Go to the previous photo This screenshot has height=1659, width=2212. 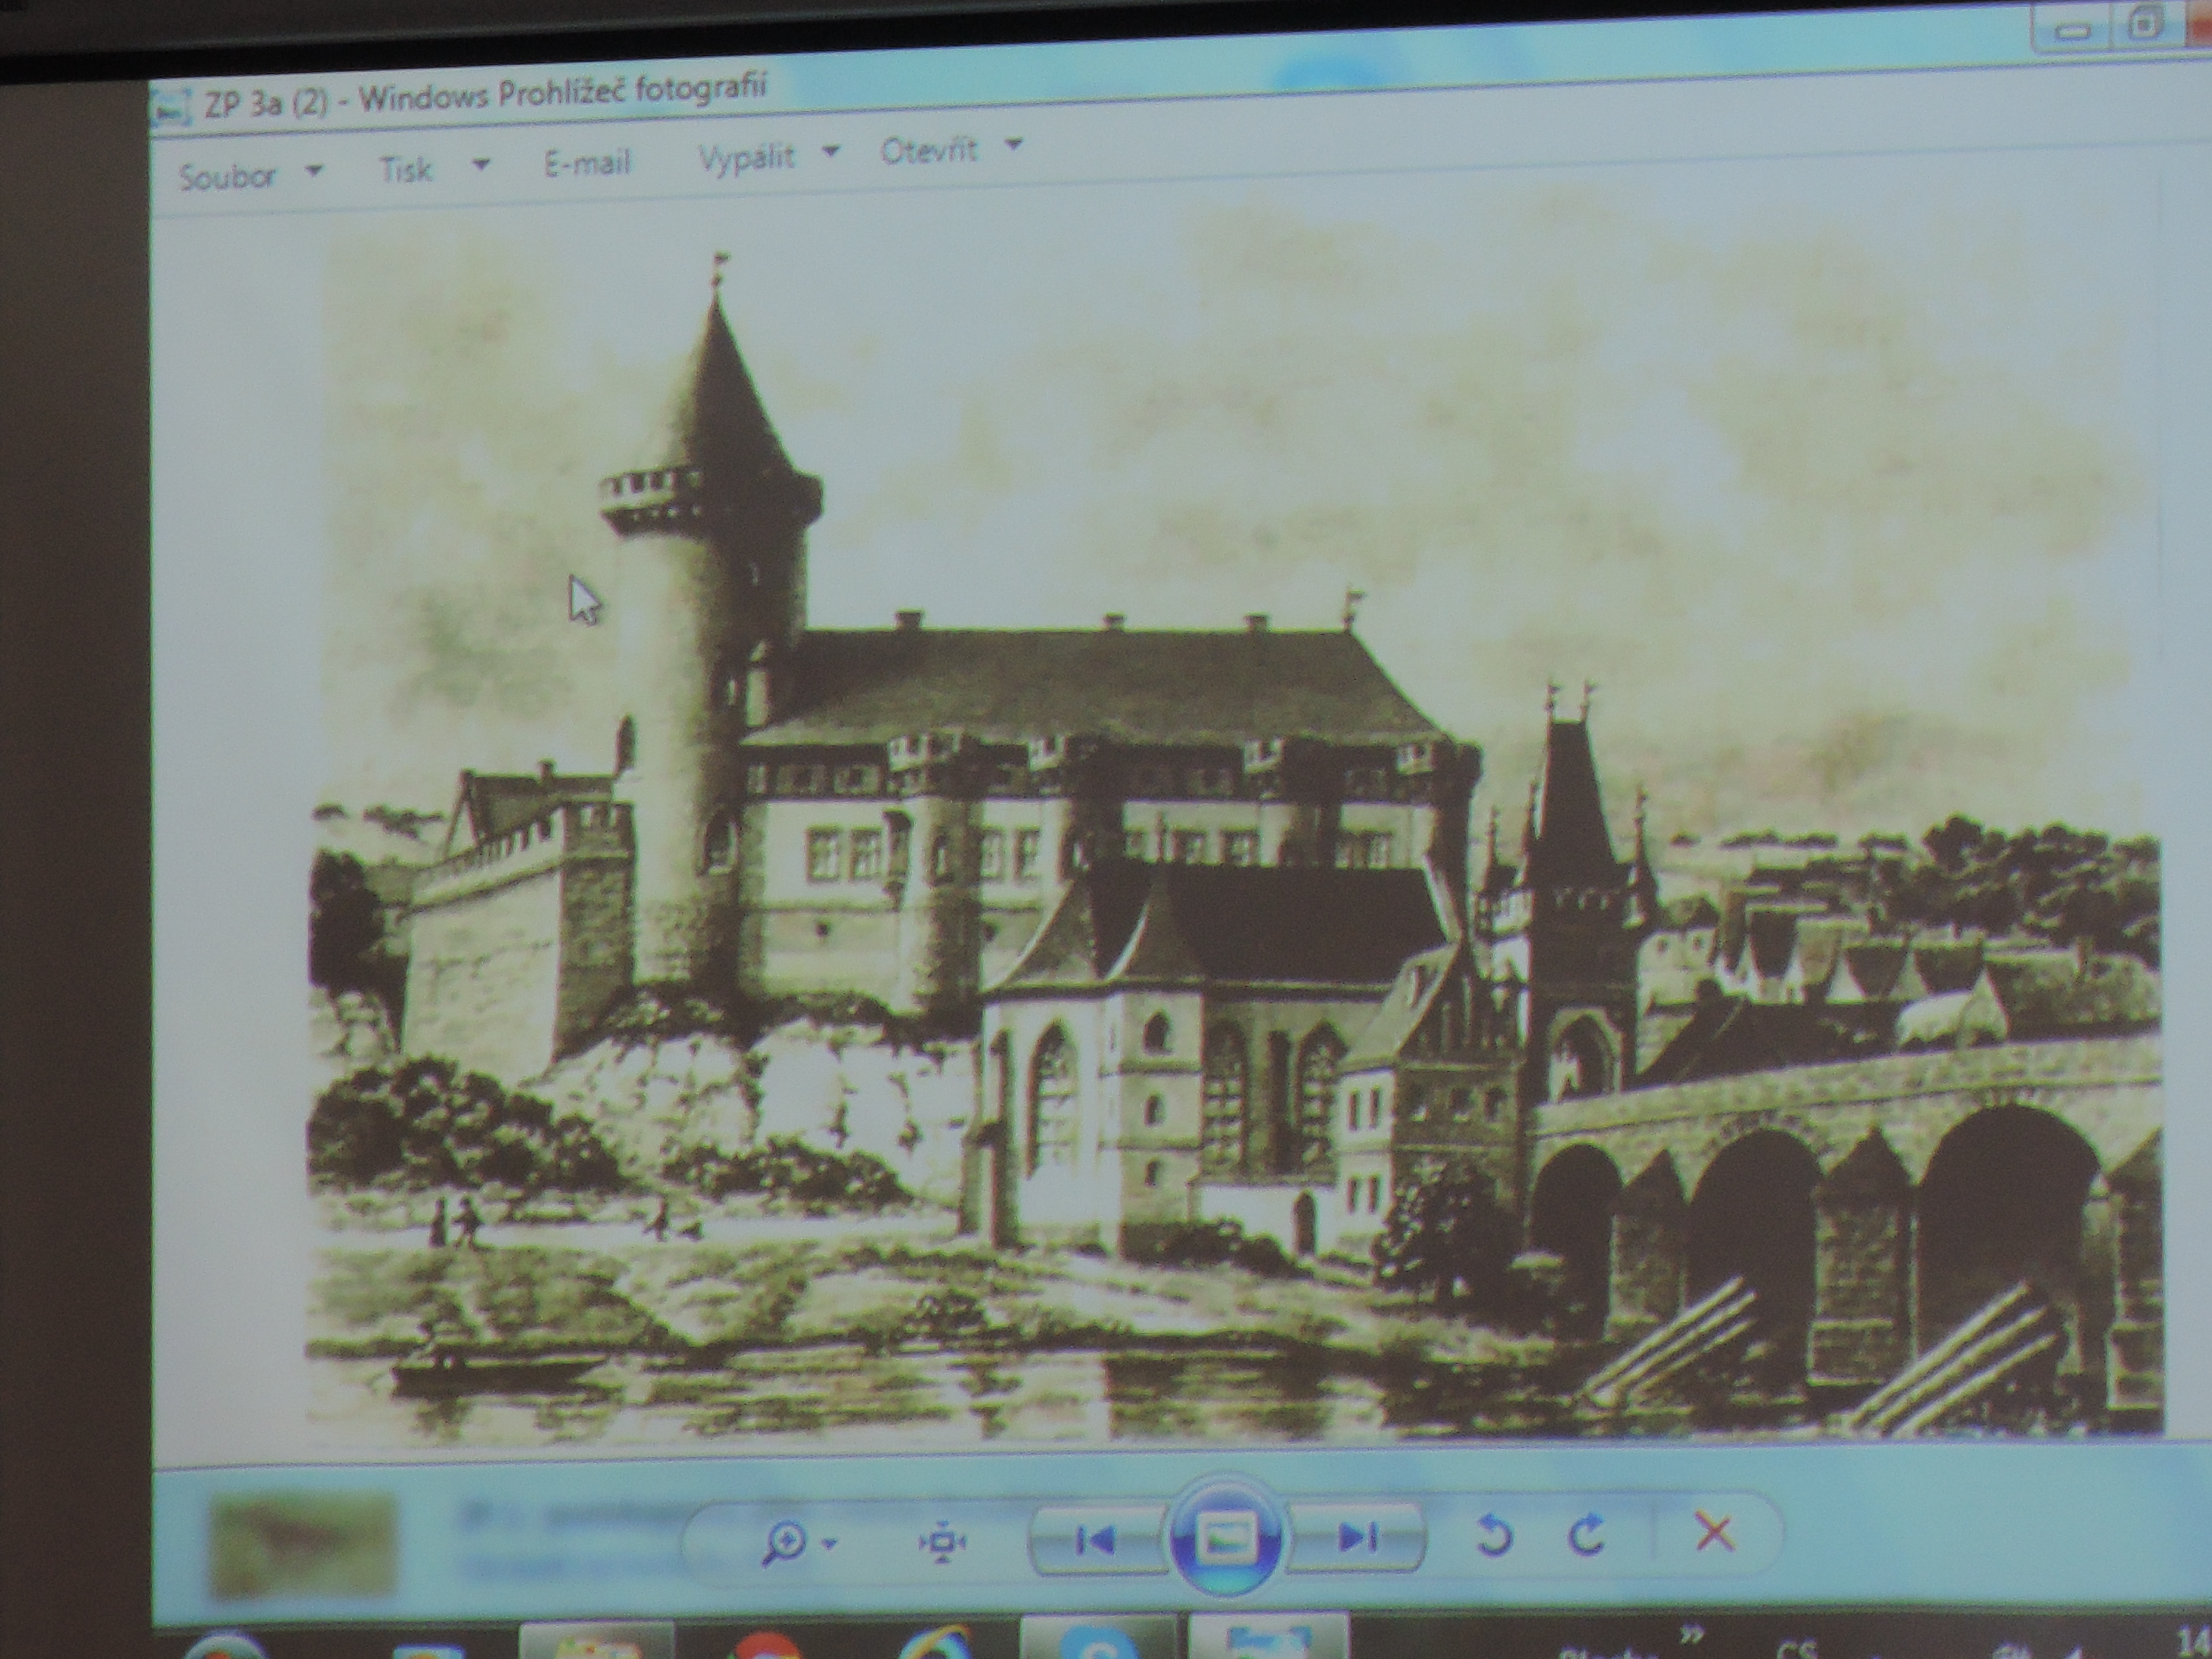click(1097, 1539)
